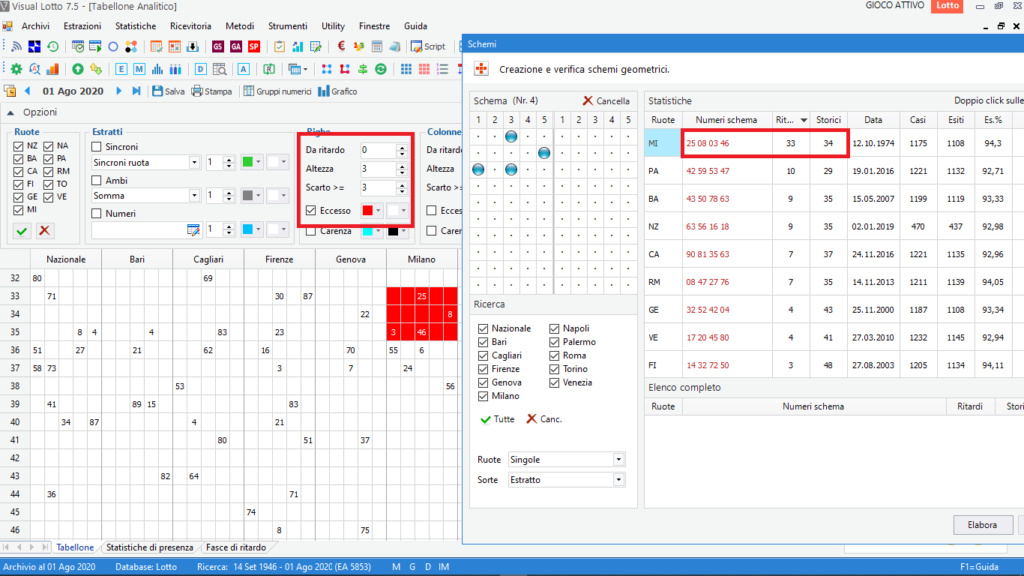
Task: Open the Archivi menu
Action: tap(35, 26)
